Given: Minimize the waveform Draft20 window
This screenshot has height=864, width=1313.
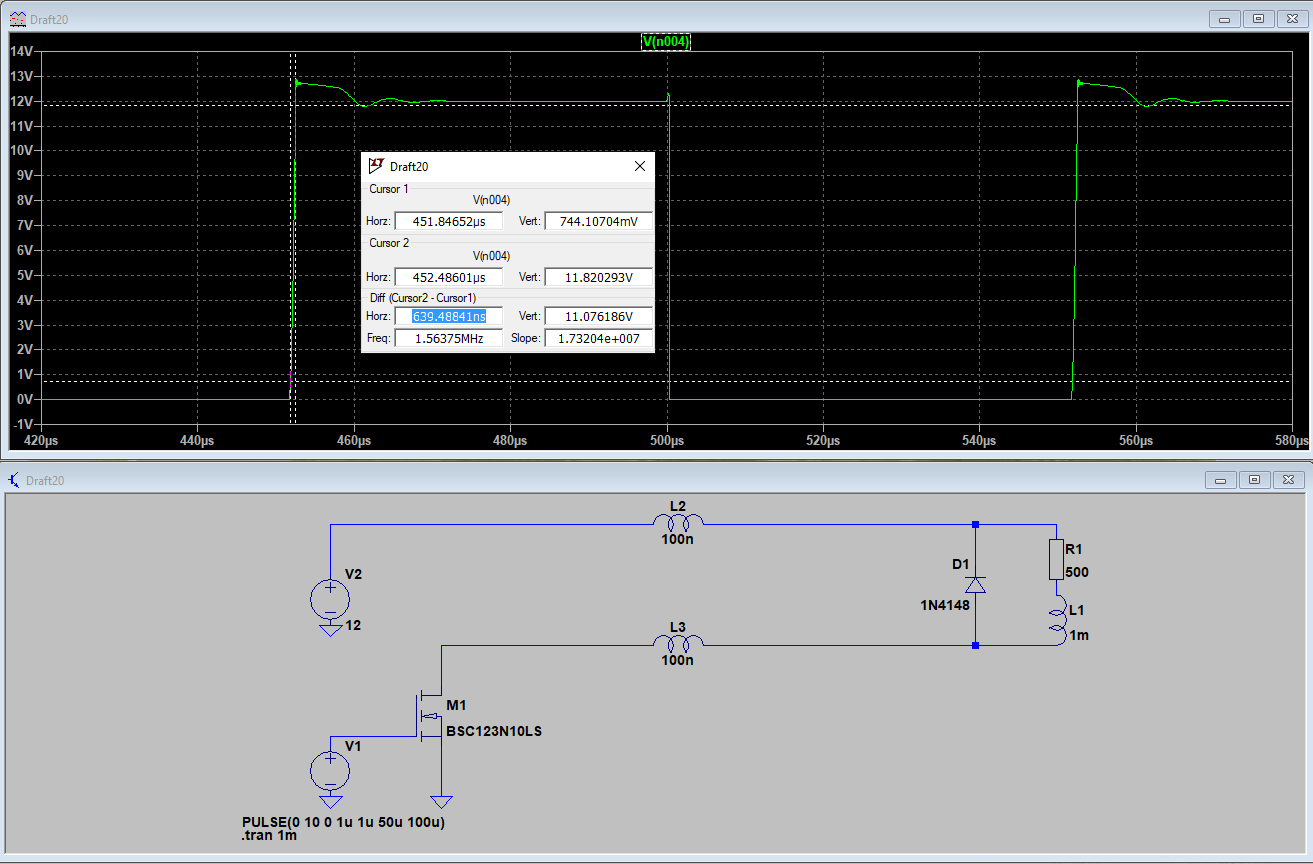Looking at the screenshot, I should click(1224, 19).
